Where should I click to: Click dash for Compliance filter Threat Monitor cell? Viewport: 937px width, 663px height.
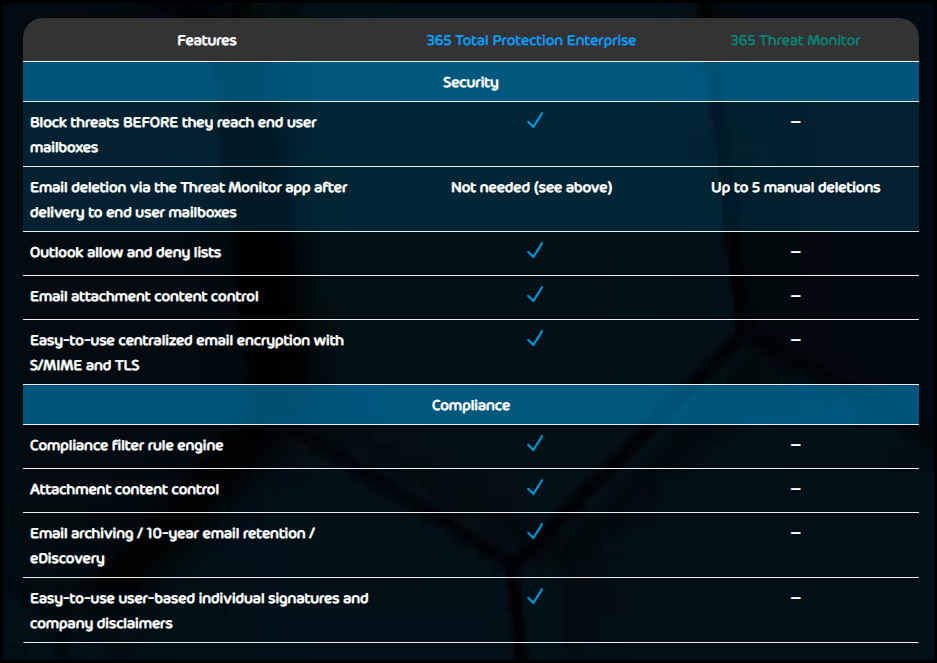[x=795, y=445]
